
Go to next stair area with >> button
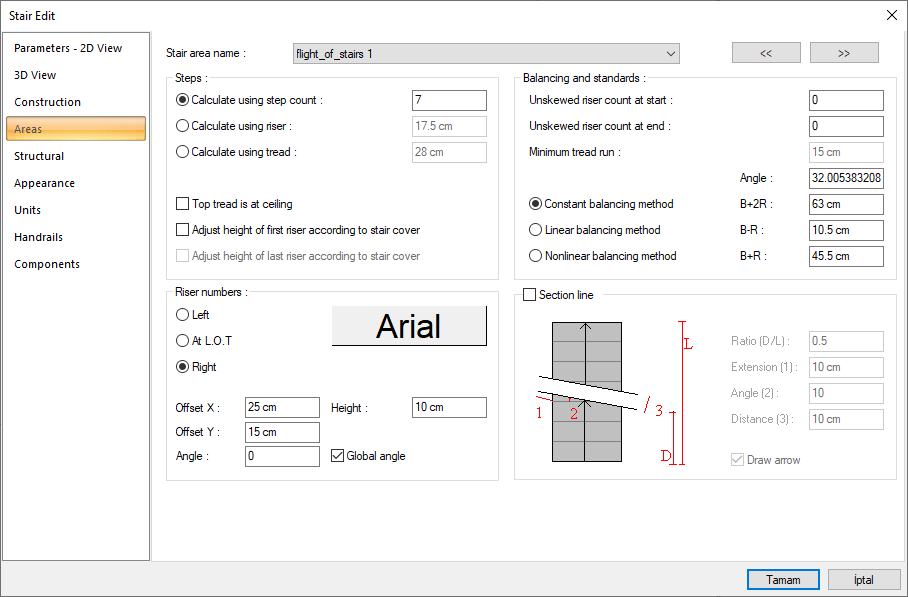click(844, 53)
